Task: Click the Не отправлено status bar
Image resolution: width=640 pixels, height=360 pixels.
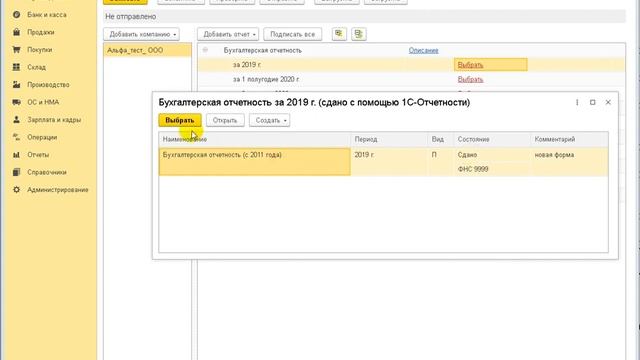Action: [364, 17]
